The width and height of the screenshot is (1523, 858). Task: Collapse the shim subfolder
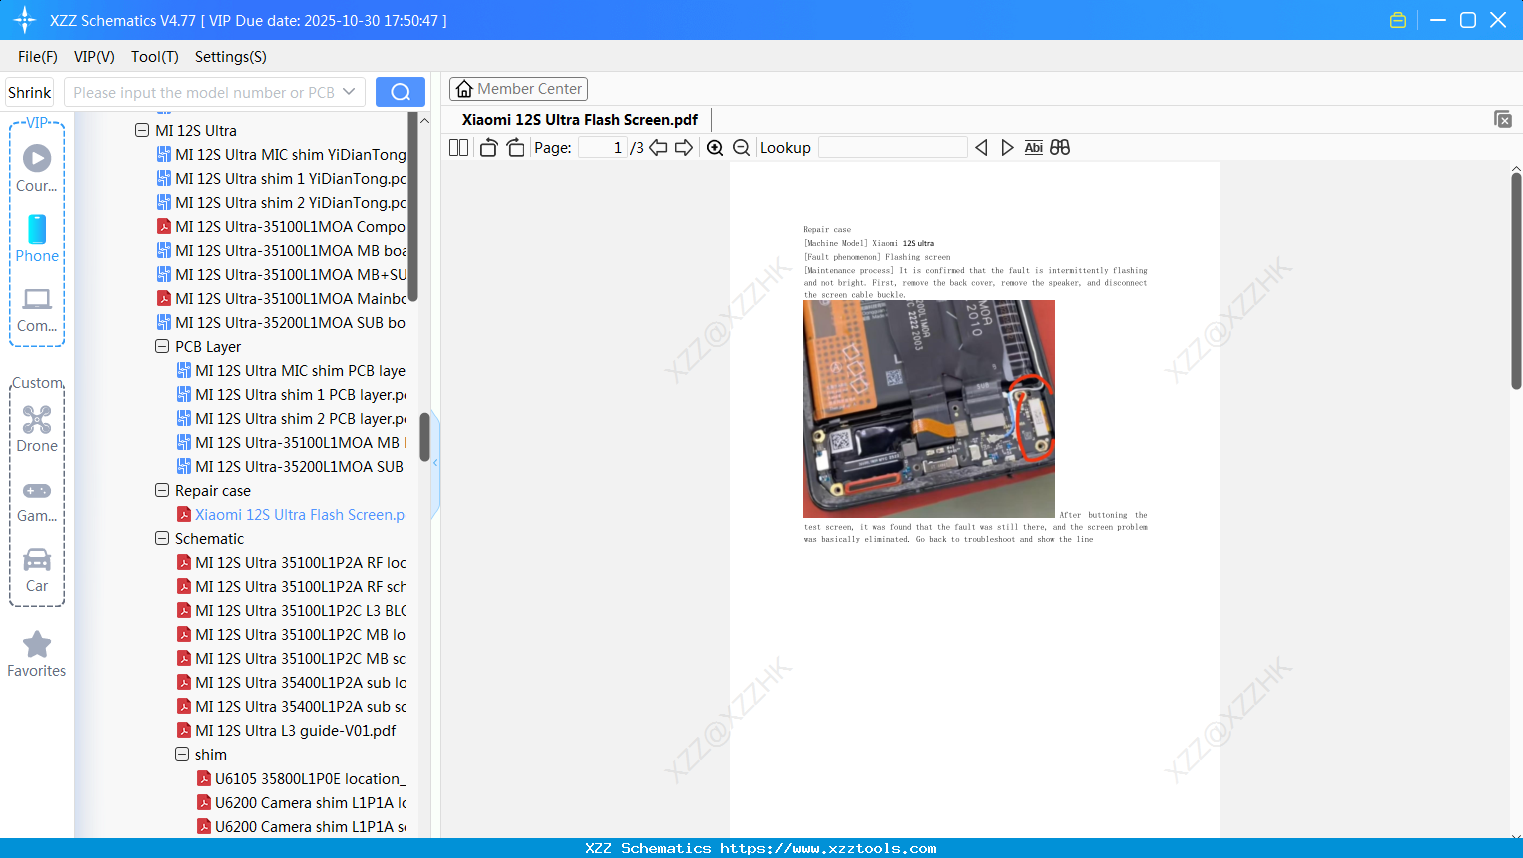[182, 754]
